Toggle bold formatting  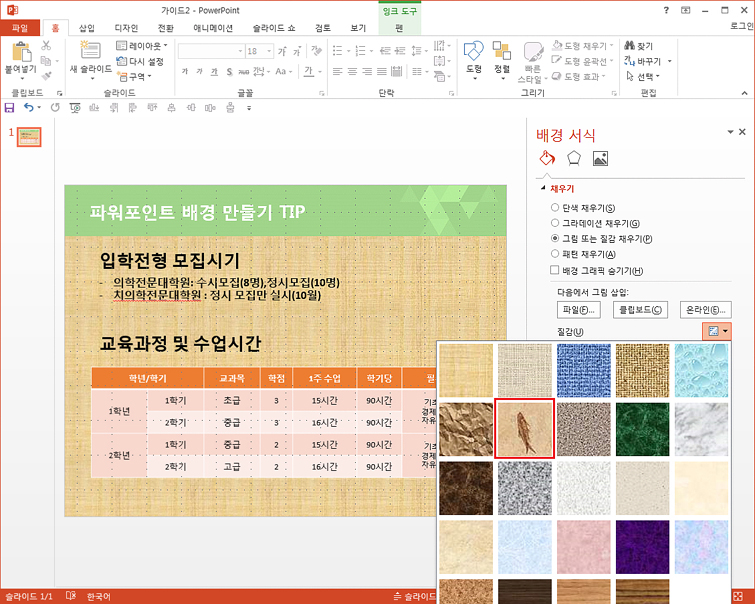[x=184, y=72]
